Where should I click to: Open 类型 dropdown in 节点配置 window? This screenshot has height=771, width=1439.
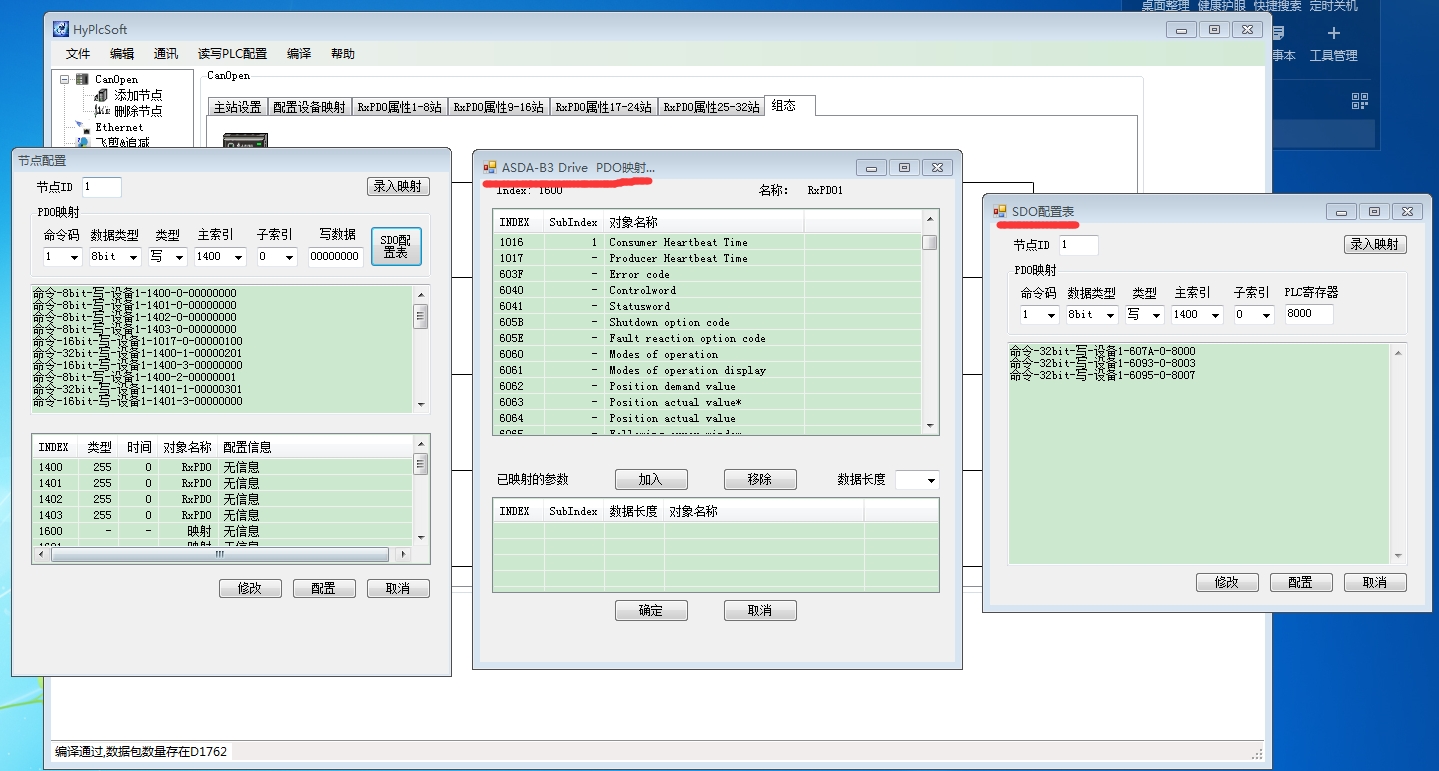(x=180, y=258)
